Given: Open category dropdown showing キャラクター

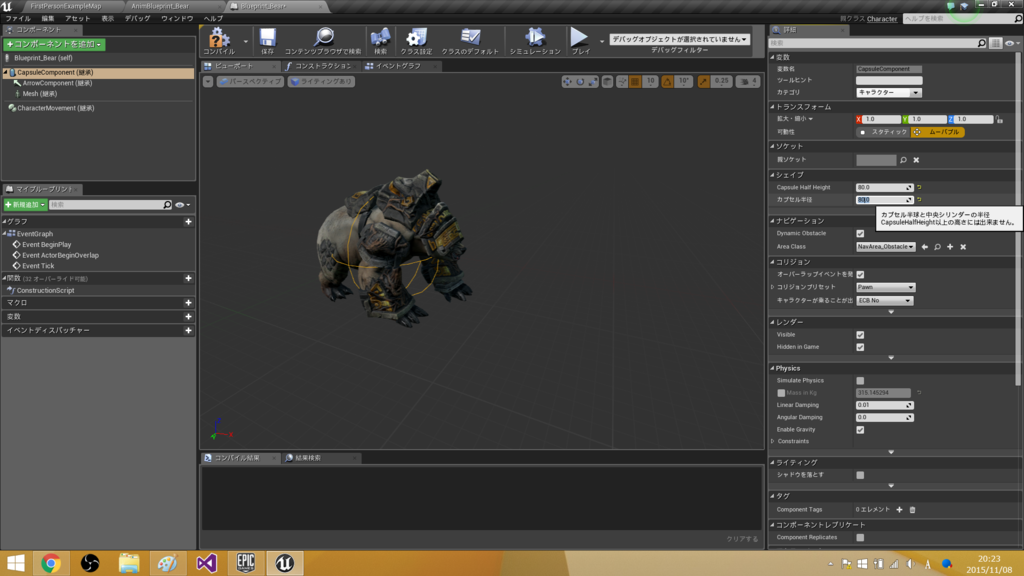Looking at the screenshot, I should click(x=889, y=93).
